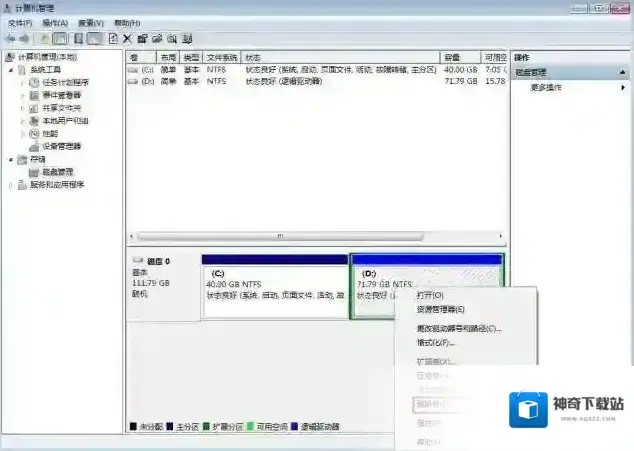Open 任务计划程序 (Task Scheduler) in the tree
The image size is (634, 451).
point(65,82)
